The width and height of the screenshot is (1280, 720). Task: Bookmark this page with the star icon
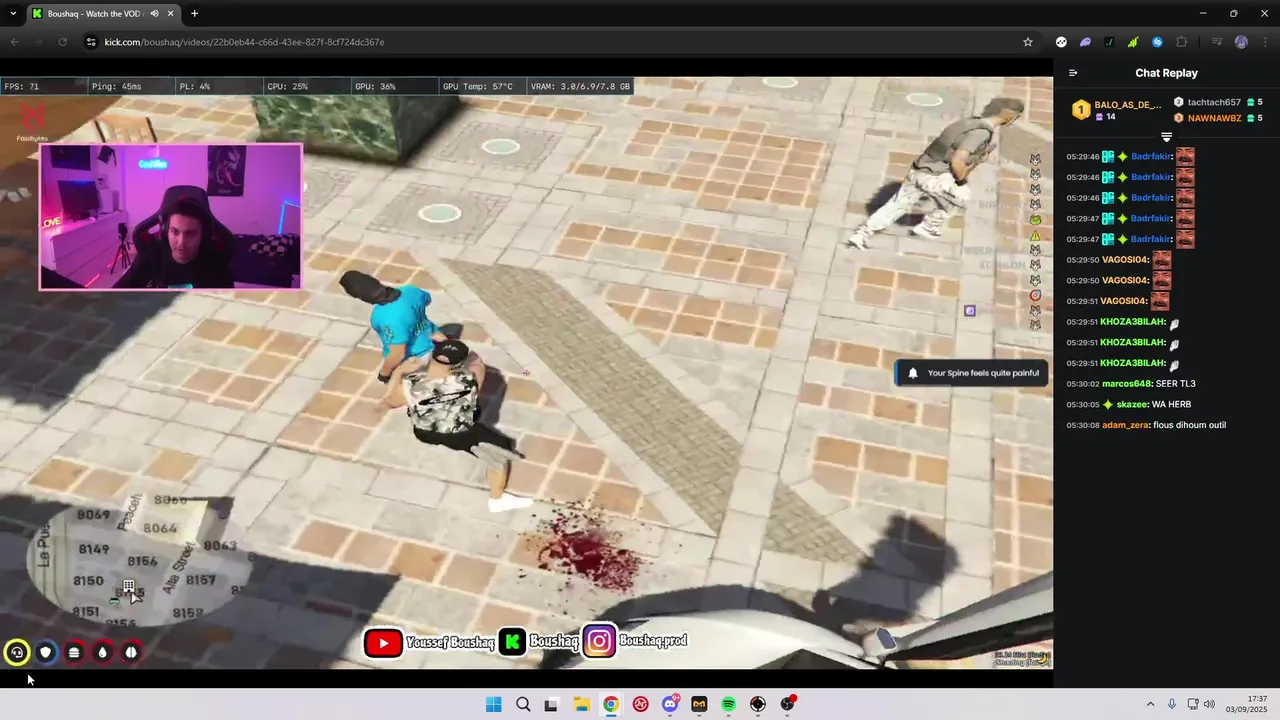point(1027,42)
